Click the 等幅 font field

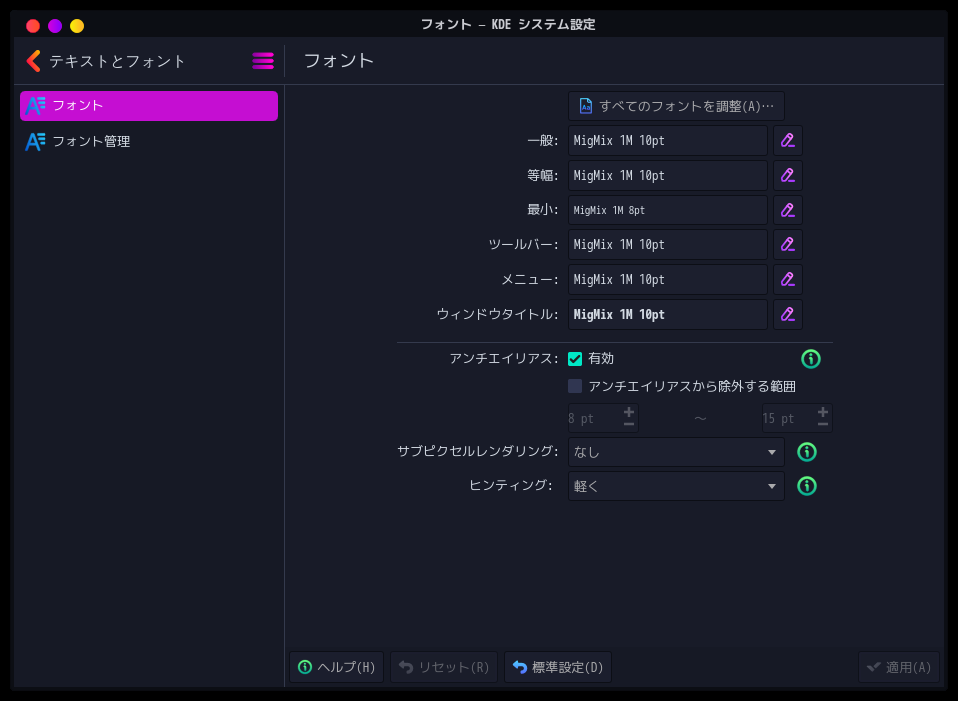667,175
